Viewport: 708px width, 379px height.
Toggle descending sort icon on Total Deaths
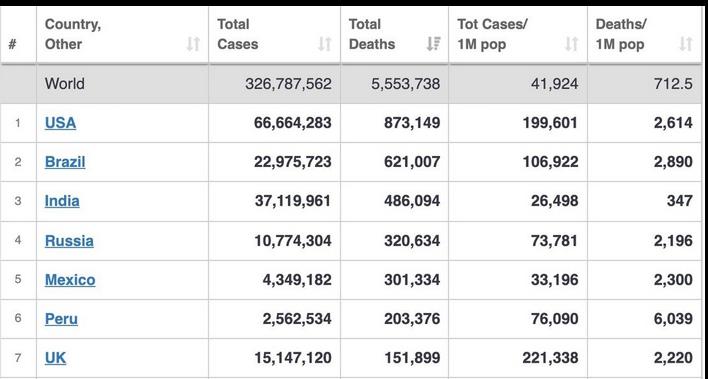433,44
